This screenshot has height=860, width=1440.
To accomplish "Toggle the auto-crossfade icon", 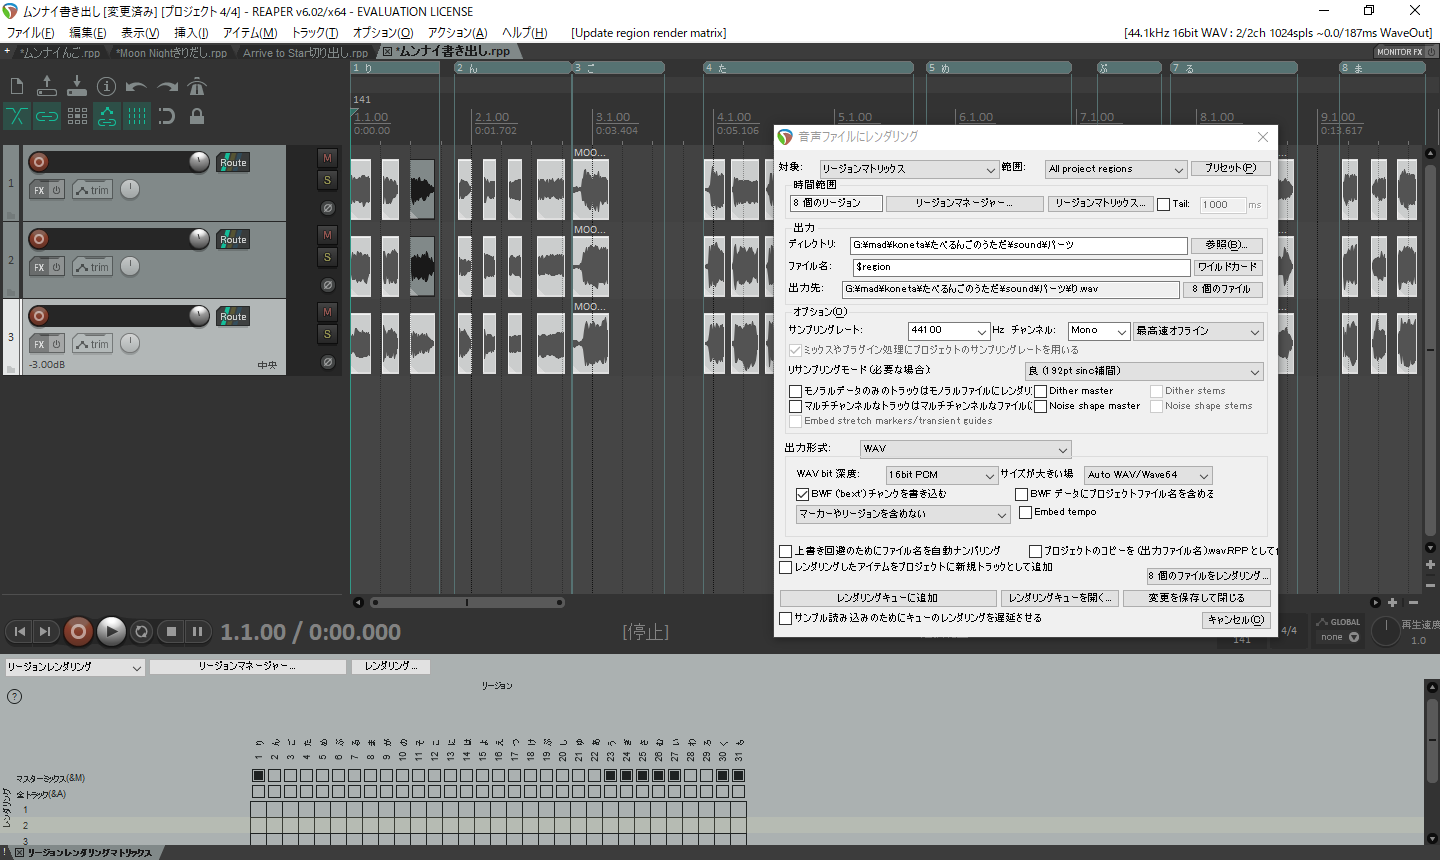I will point(17,116).
